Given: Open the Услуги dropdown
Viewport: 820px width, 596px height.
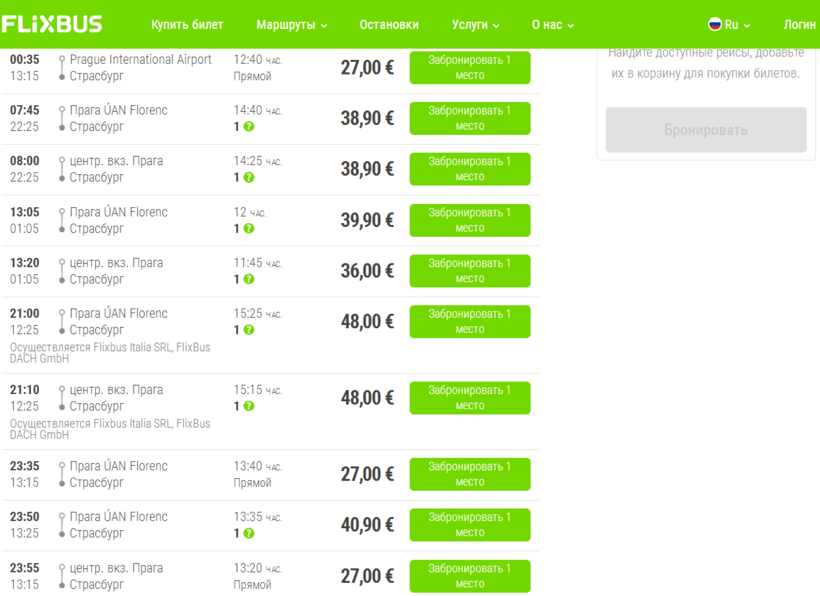Looking at the screenshot, I should click(x=475, y=25).
